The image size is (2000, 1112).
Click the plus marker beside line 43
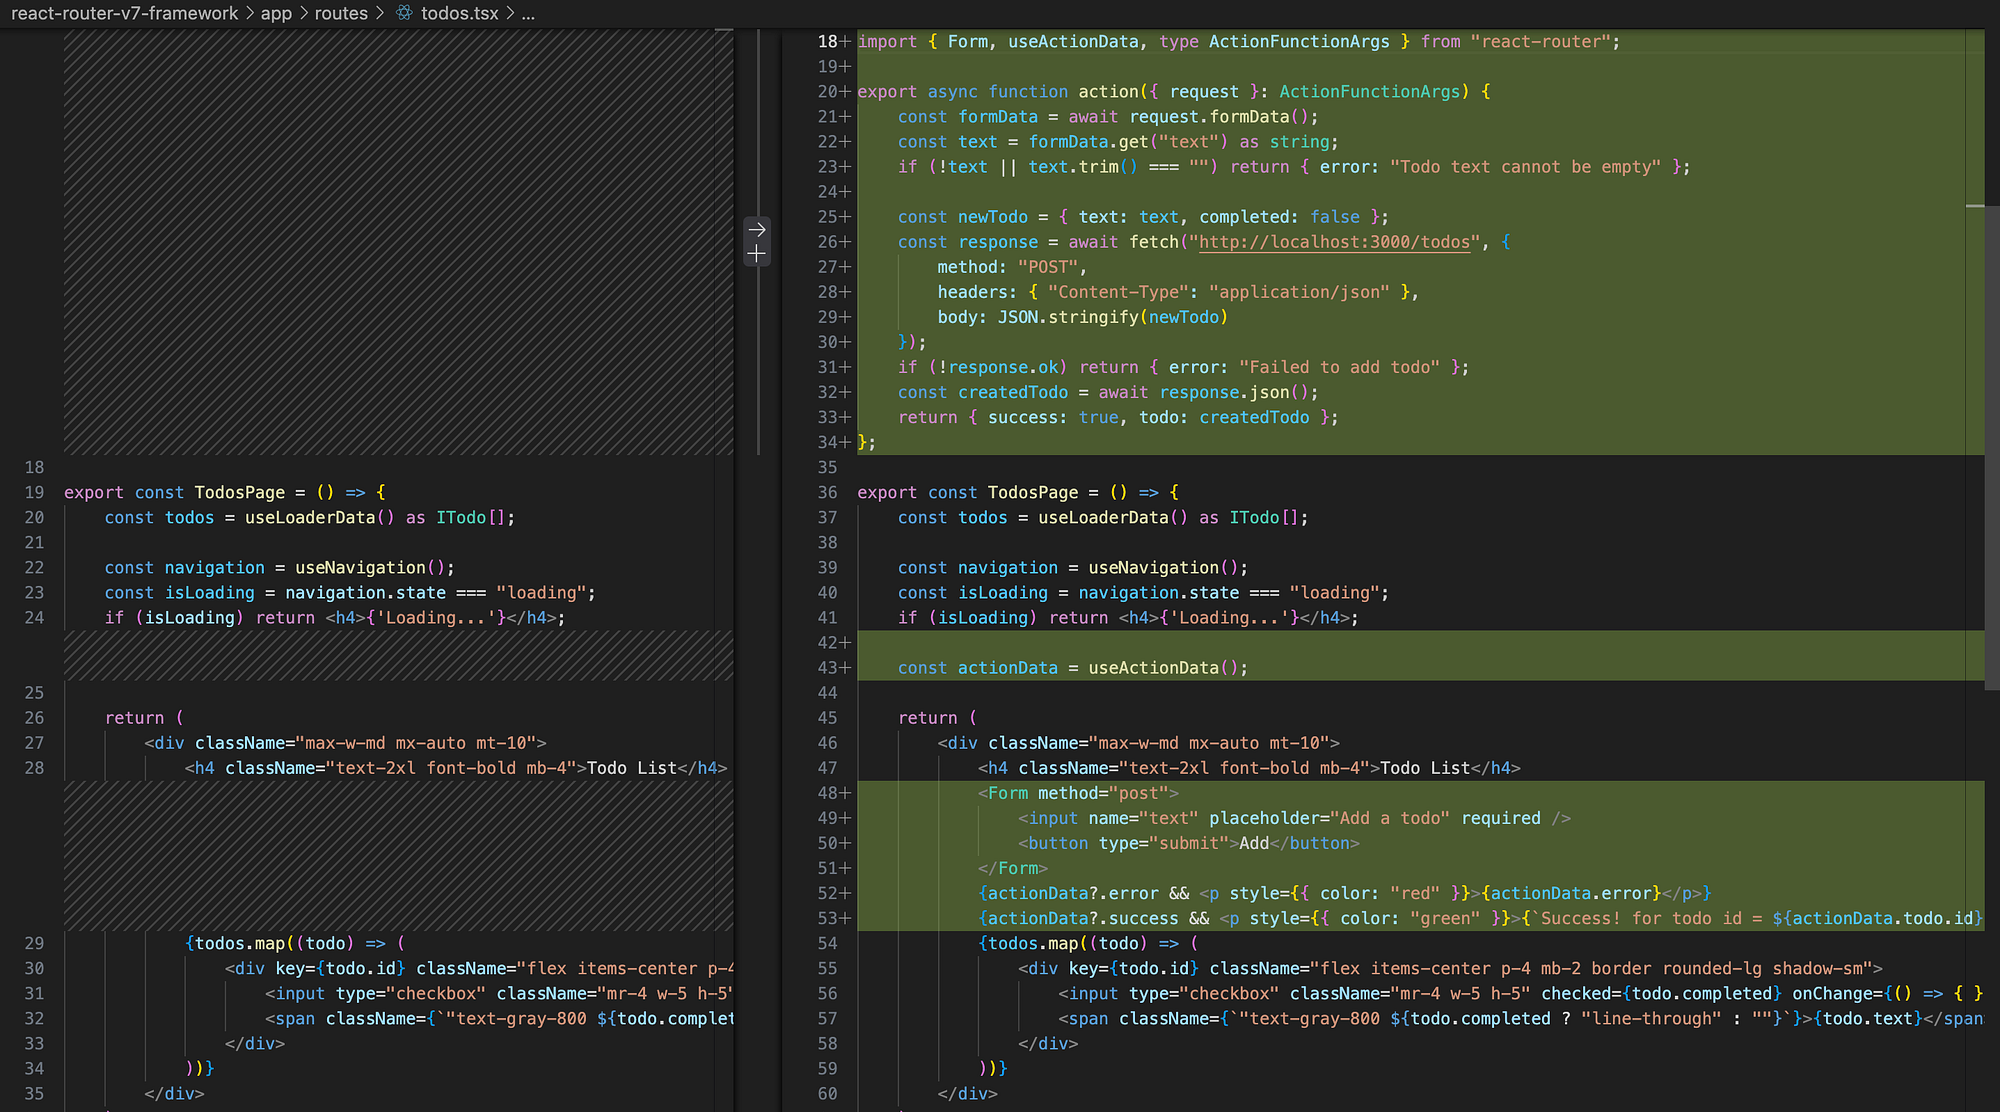click(846, 668)
